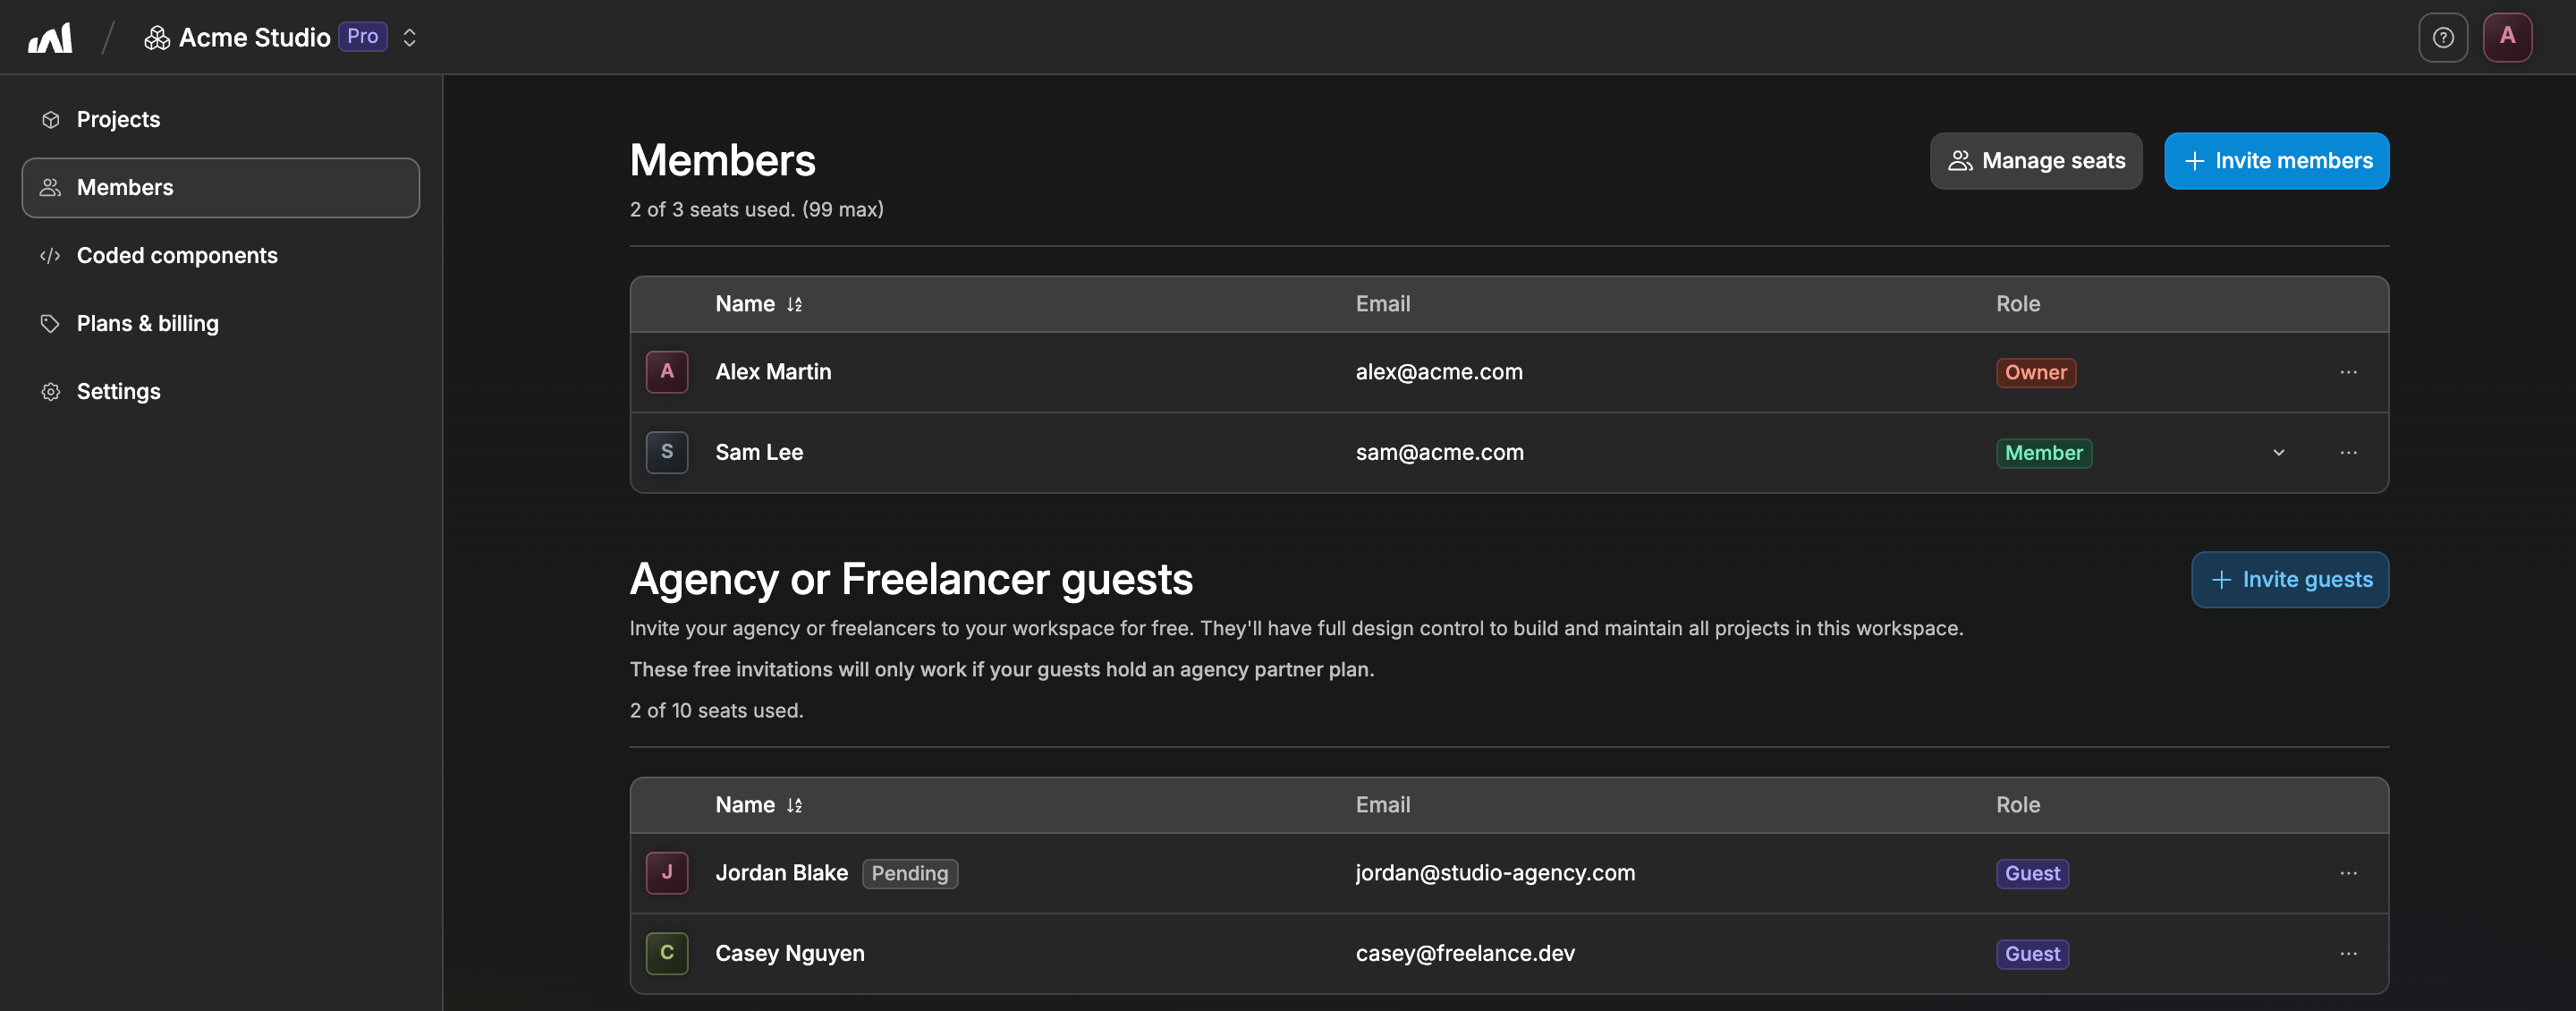Click the Member role badge
This screenshot has height=1011, width=2576.
point(2043,454)
